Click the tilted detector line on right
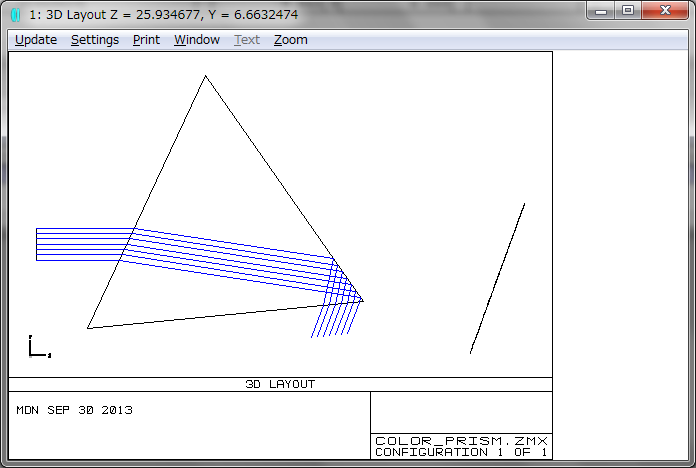Screen dimensions: 696x468 tap(498, 278)
